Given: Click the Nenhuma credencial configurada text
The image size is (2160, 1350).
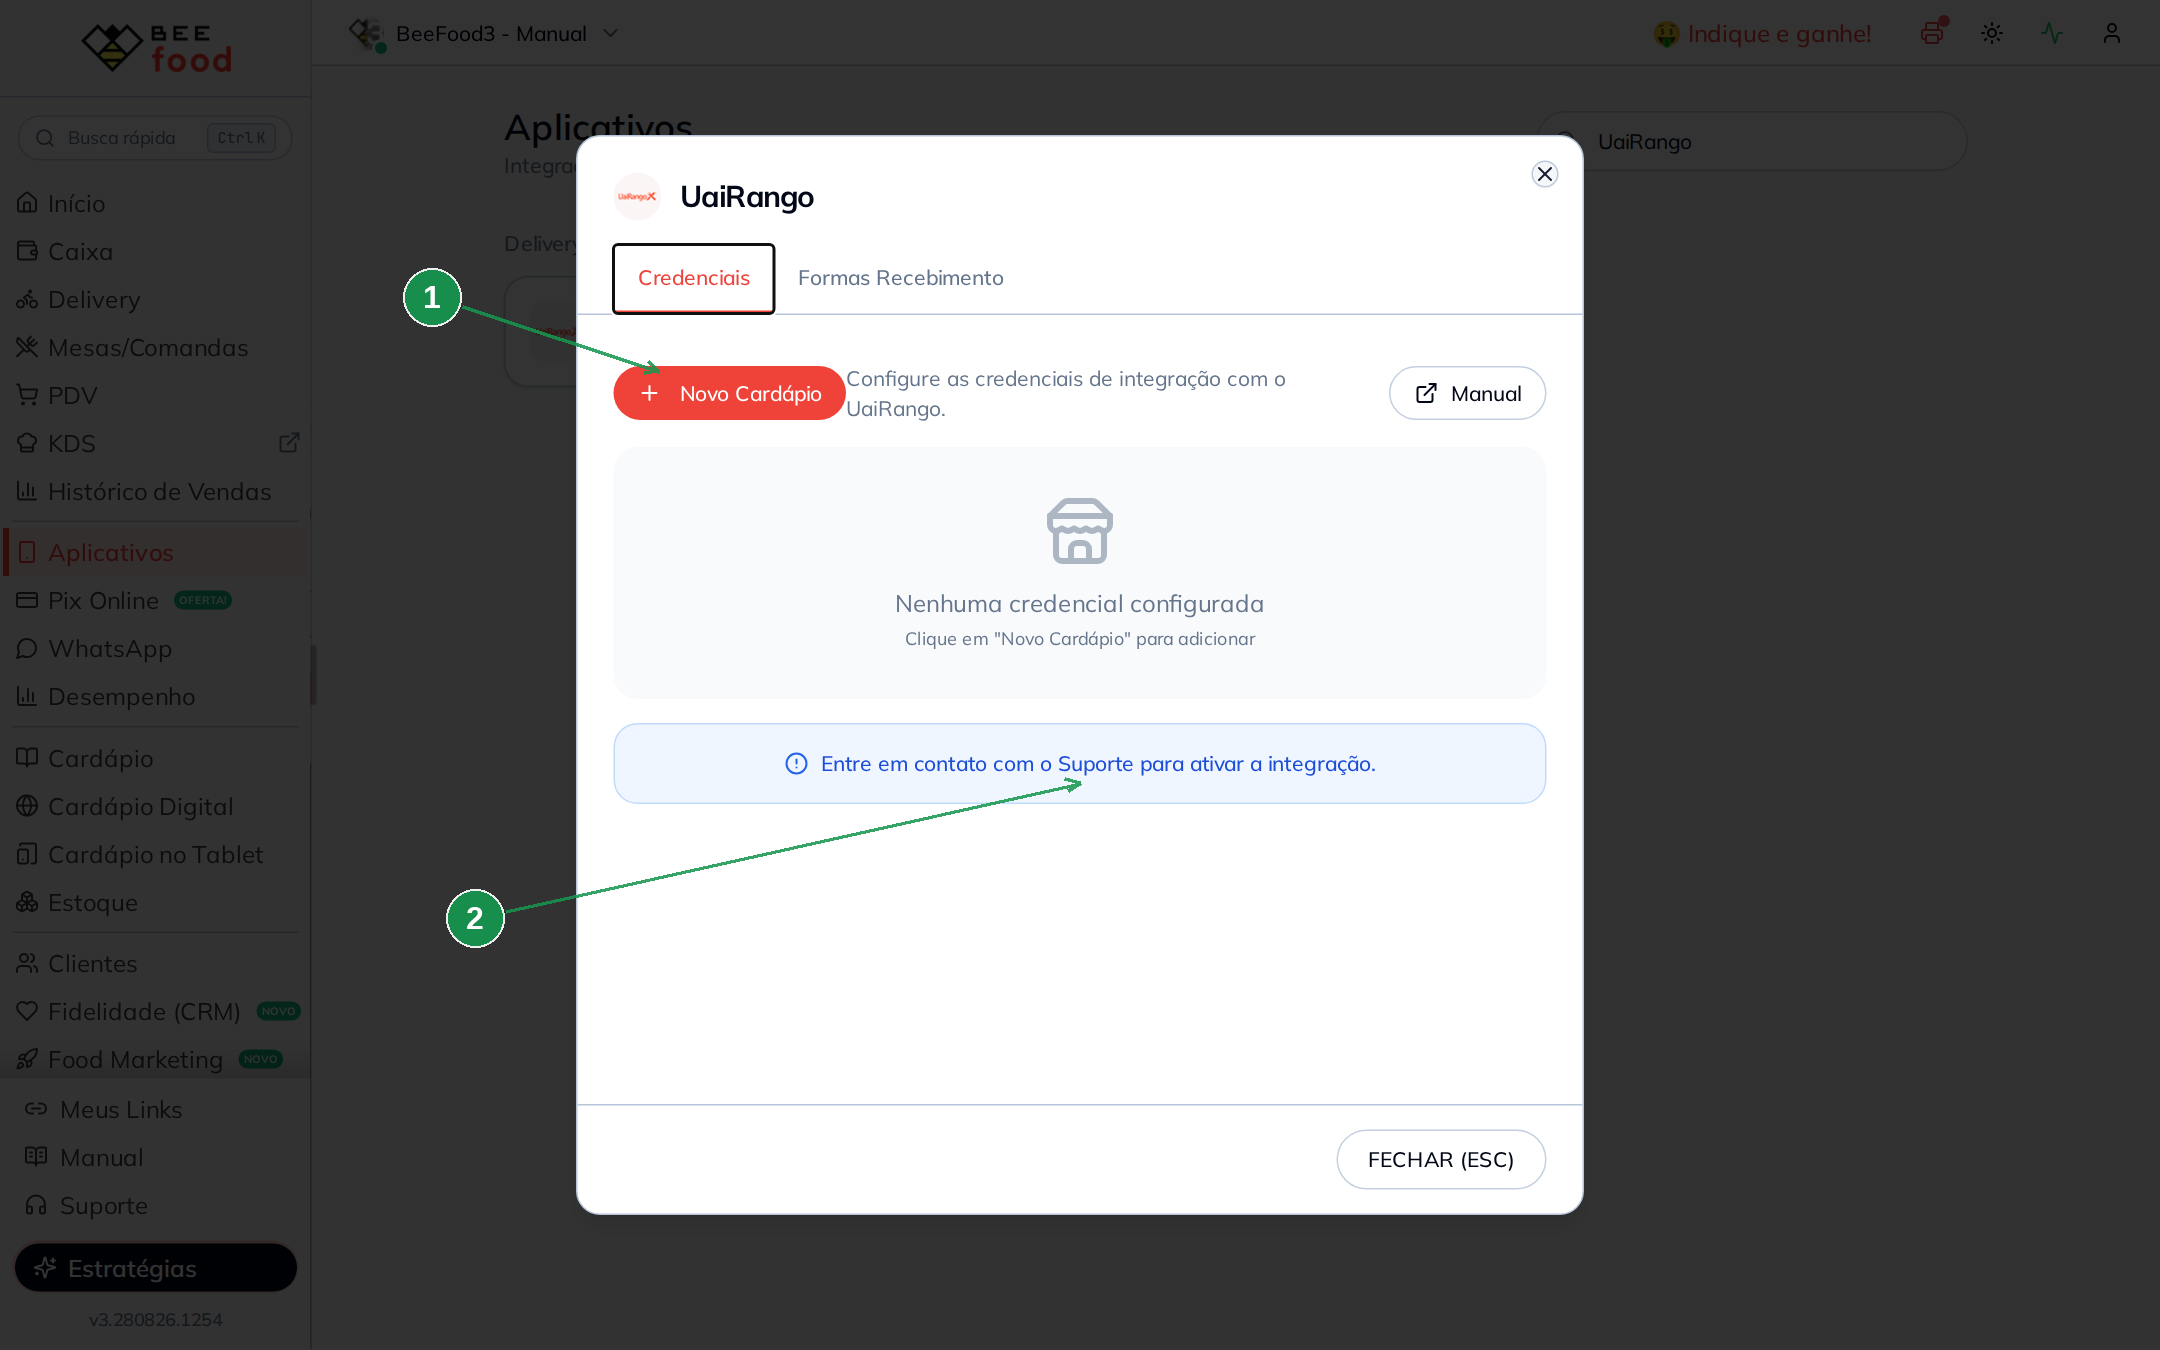Looking at the screenshot, I should (1079, 604).
